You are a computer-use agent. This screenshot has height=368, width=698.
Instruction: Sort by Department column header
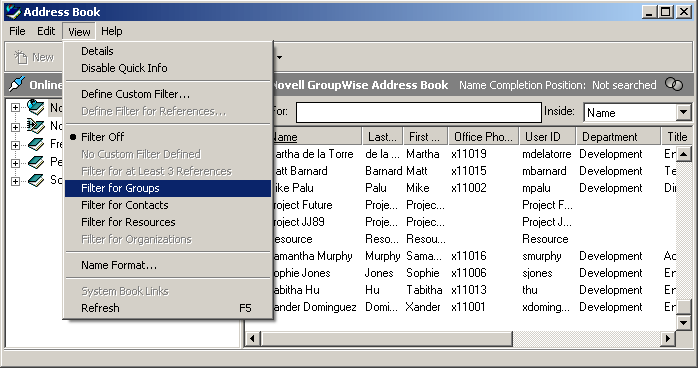tap(618, 137)
